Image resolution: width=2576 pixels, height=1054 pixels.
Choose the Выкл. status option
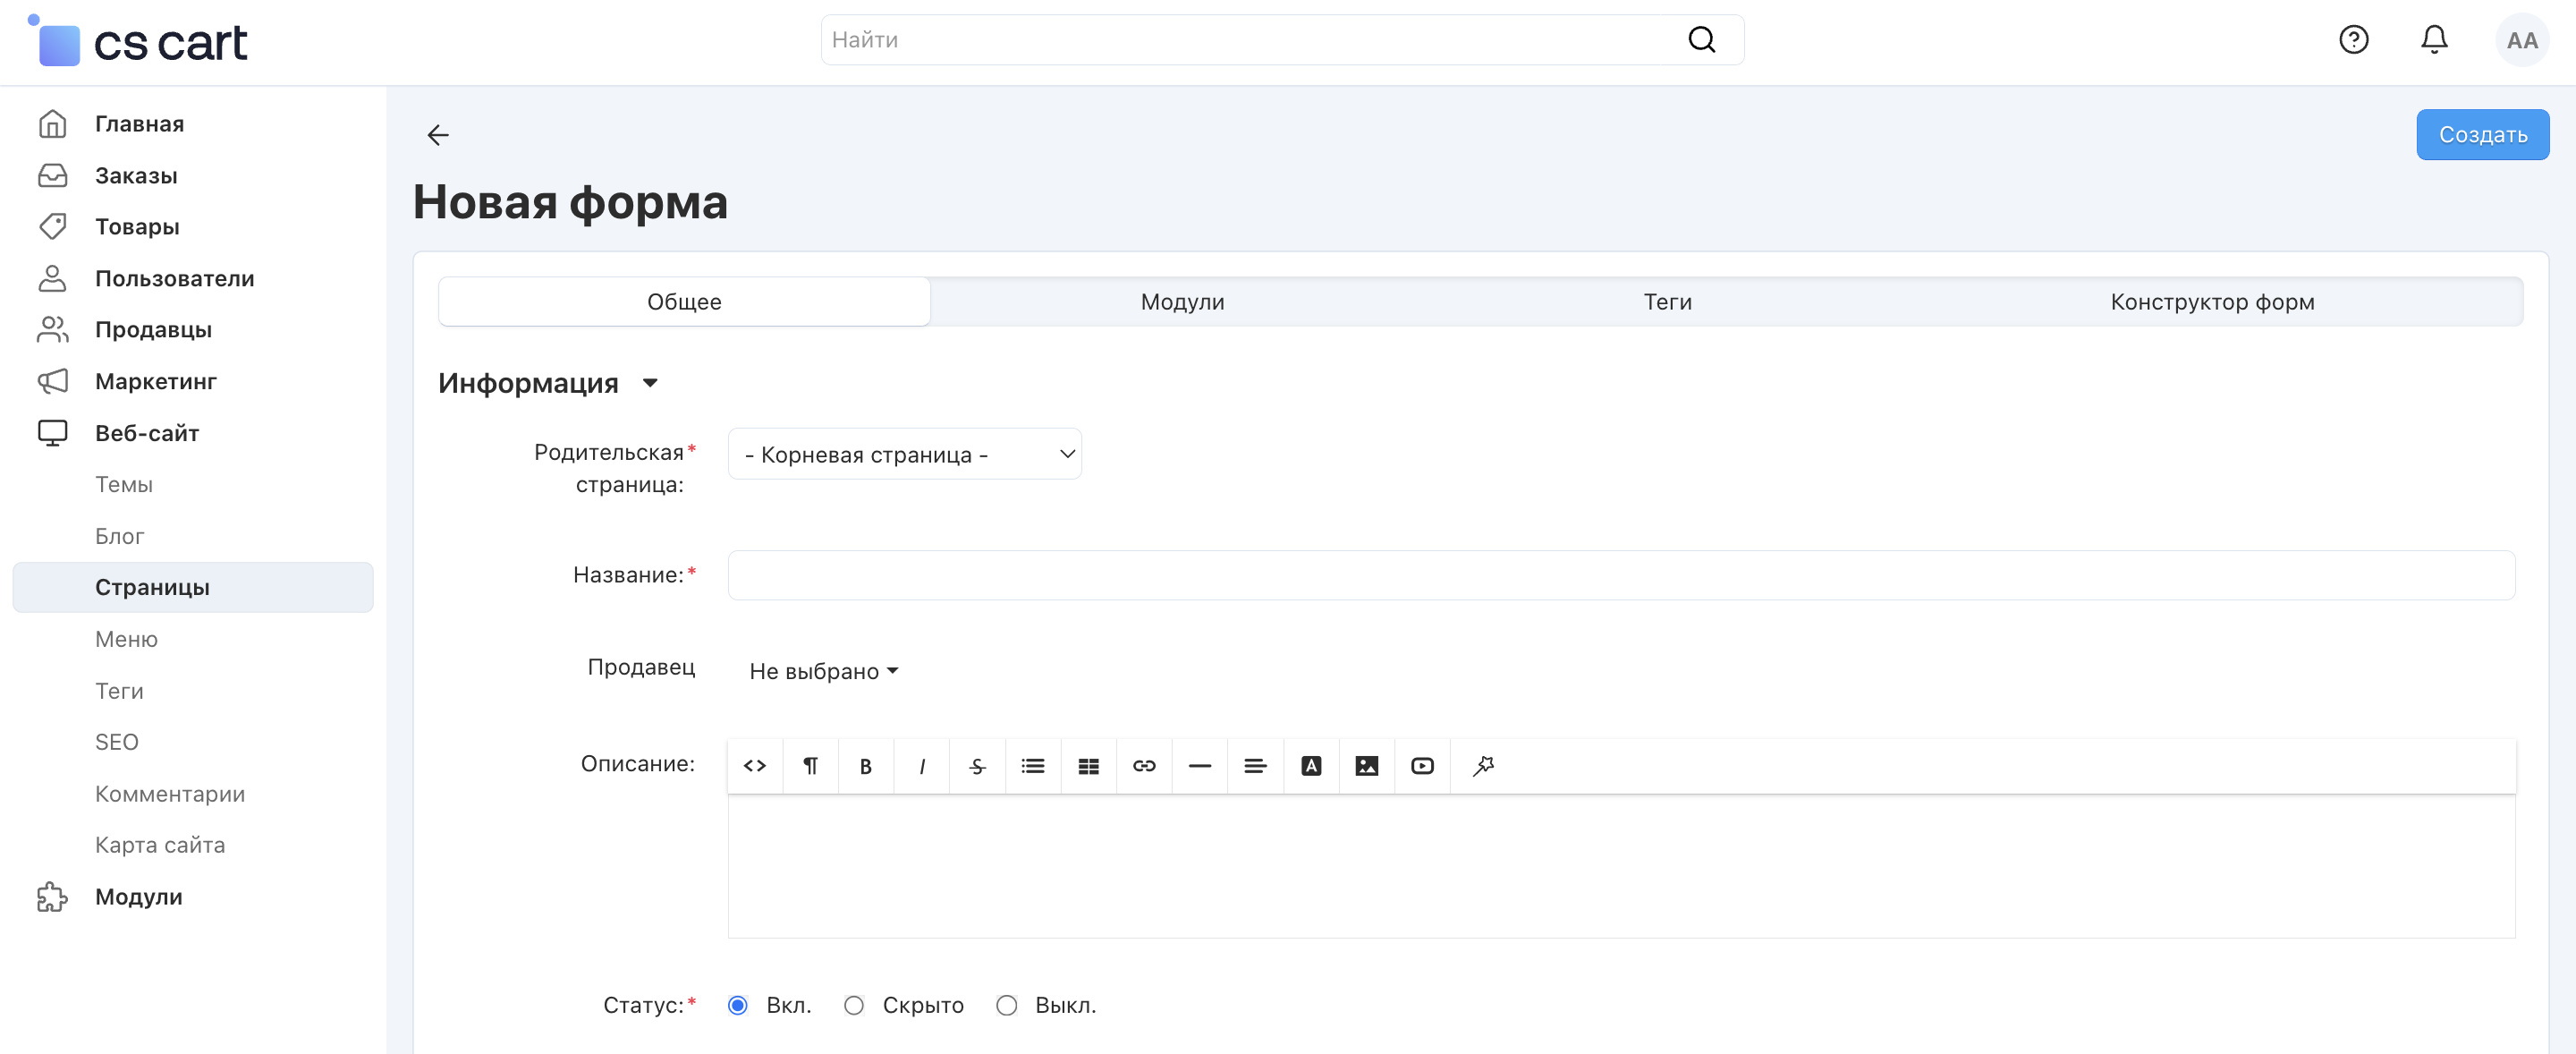1006,1005
